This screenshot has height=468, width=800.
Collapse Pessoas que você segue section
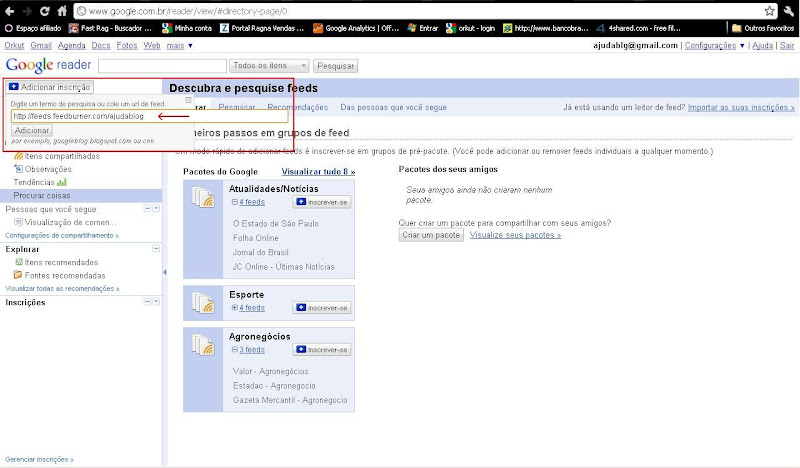tap(147, 208)
